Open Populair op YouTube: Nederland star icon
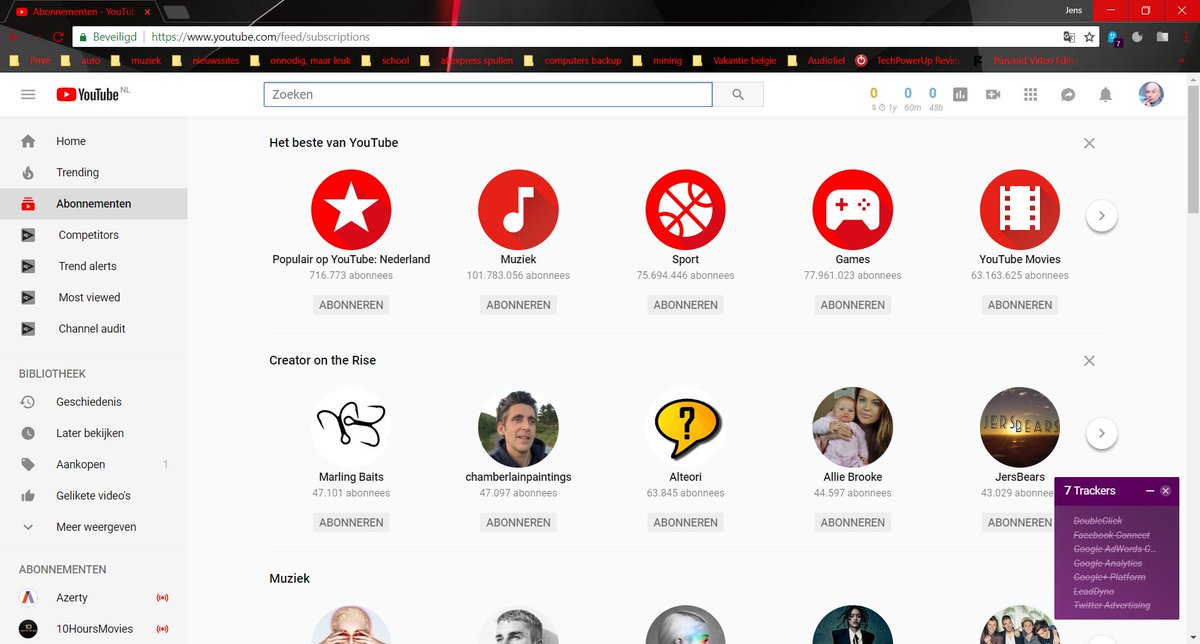 pyautogui.click(x=351, y=210)
